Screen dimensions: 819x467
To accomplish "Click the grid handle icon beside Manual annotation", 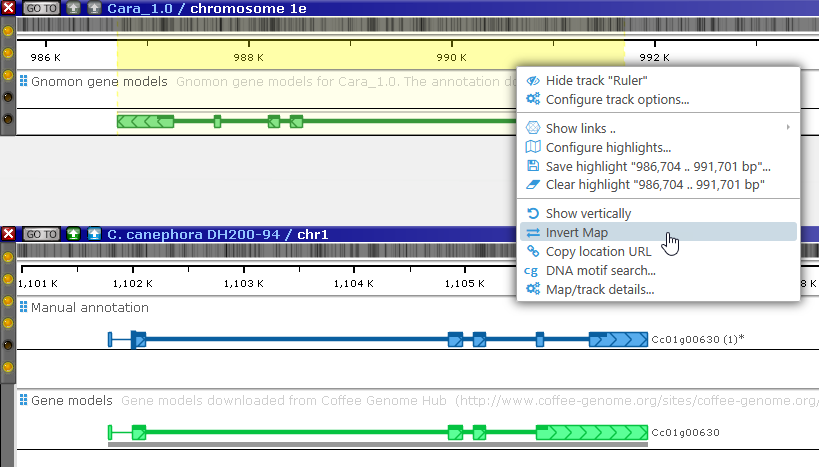I will (24, 307).
